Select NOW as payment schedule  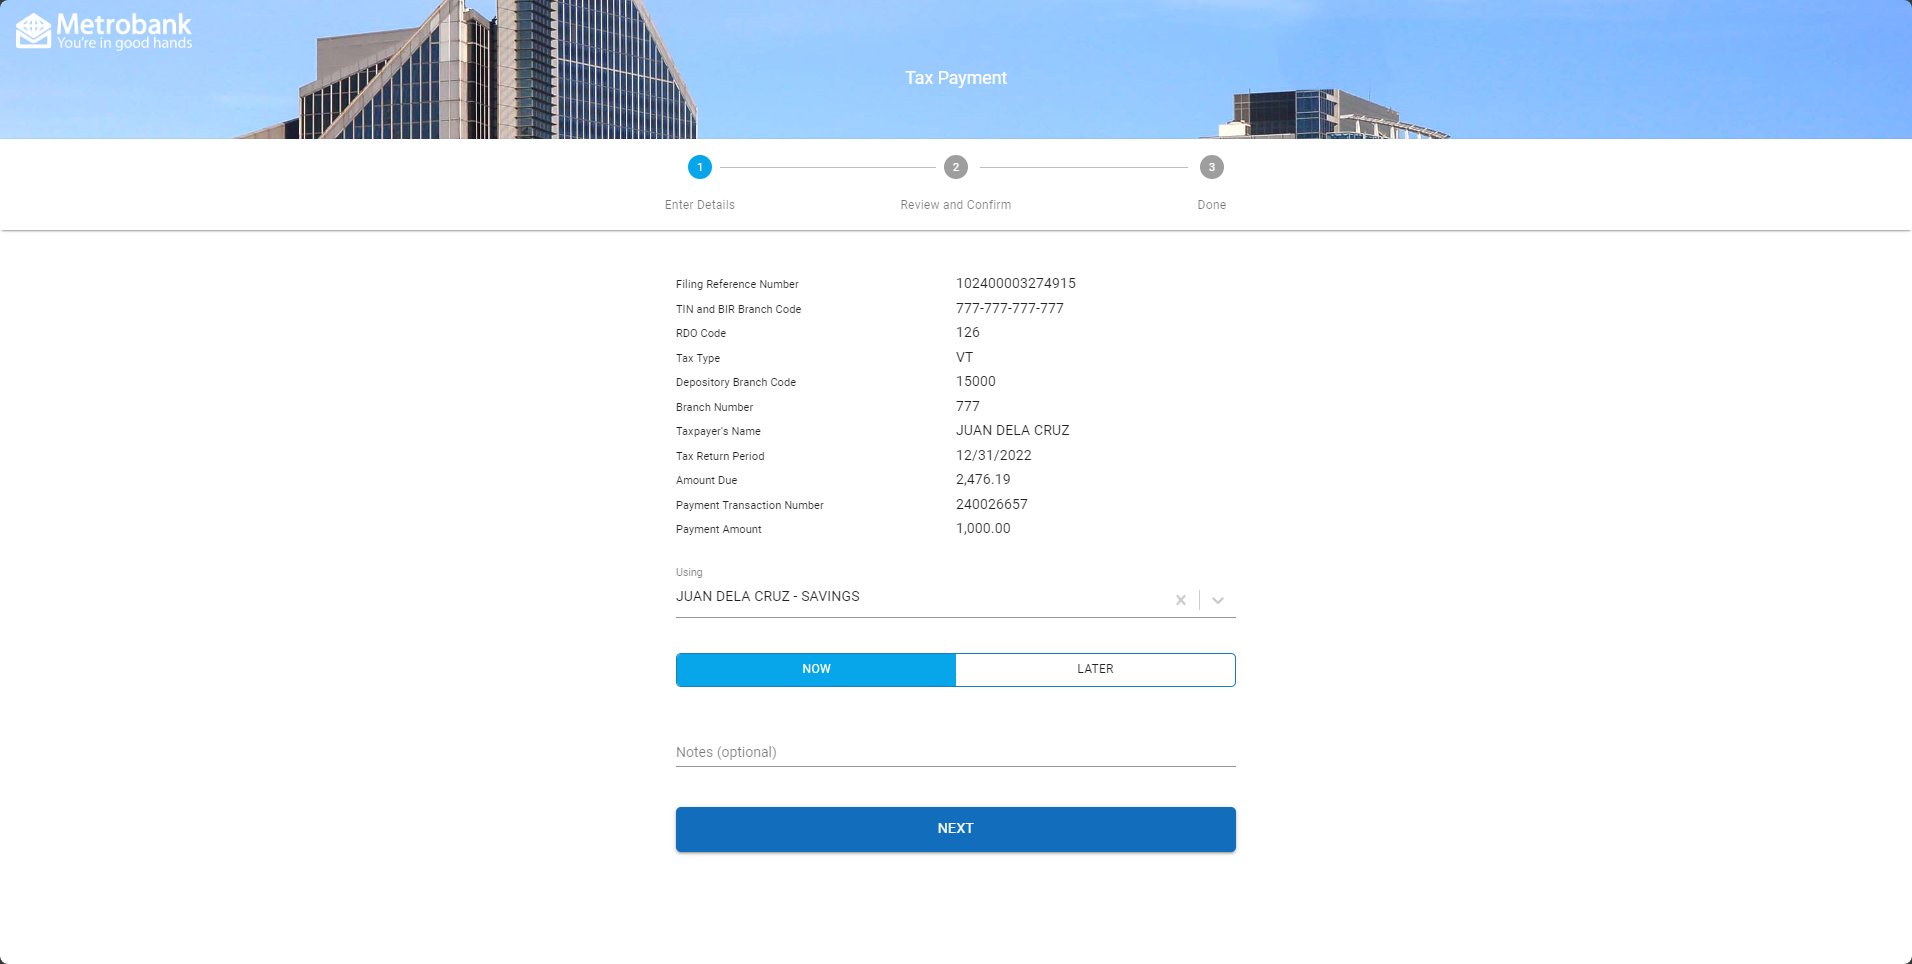pyautogui.click(x=816, y=669)
